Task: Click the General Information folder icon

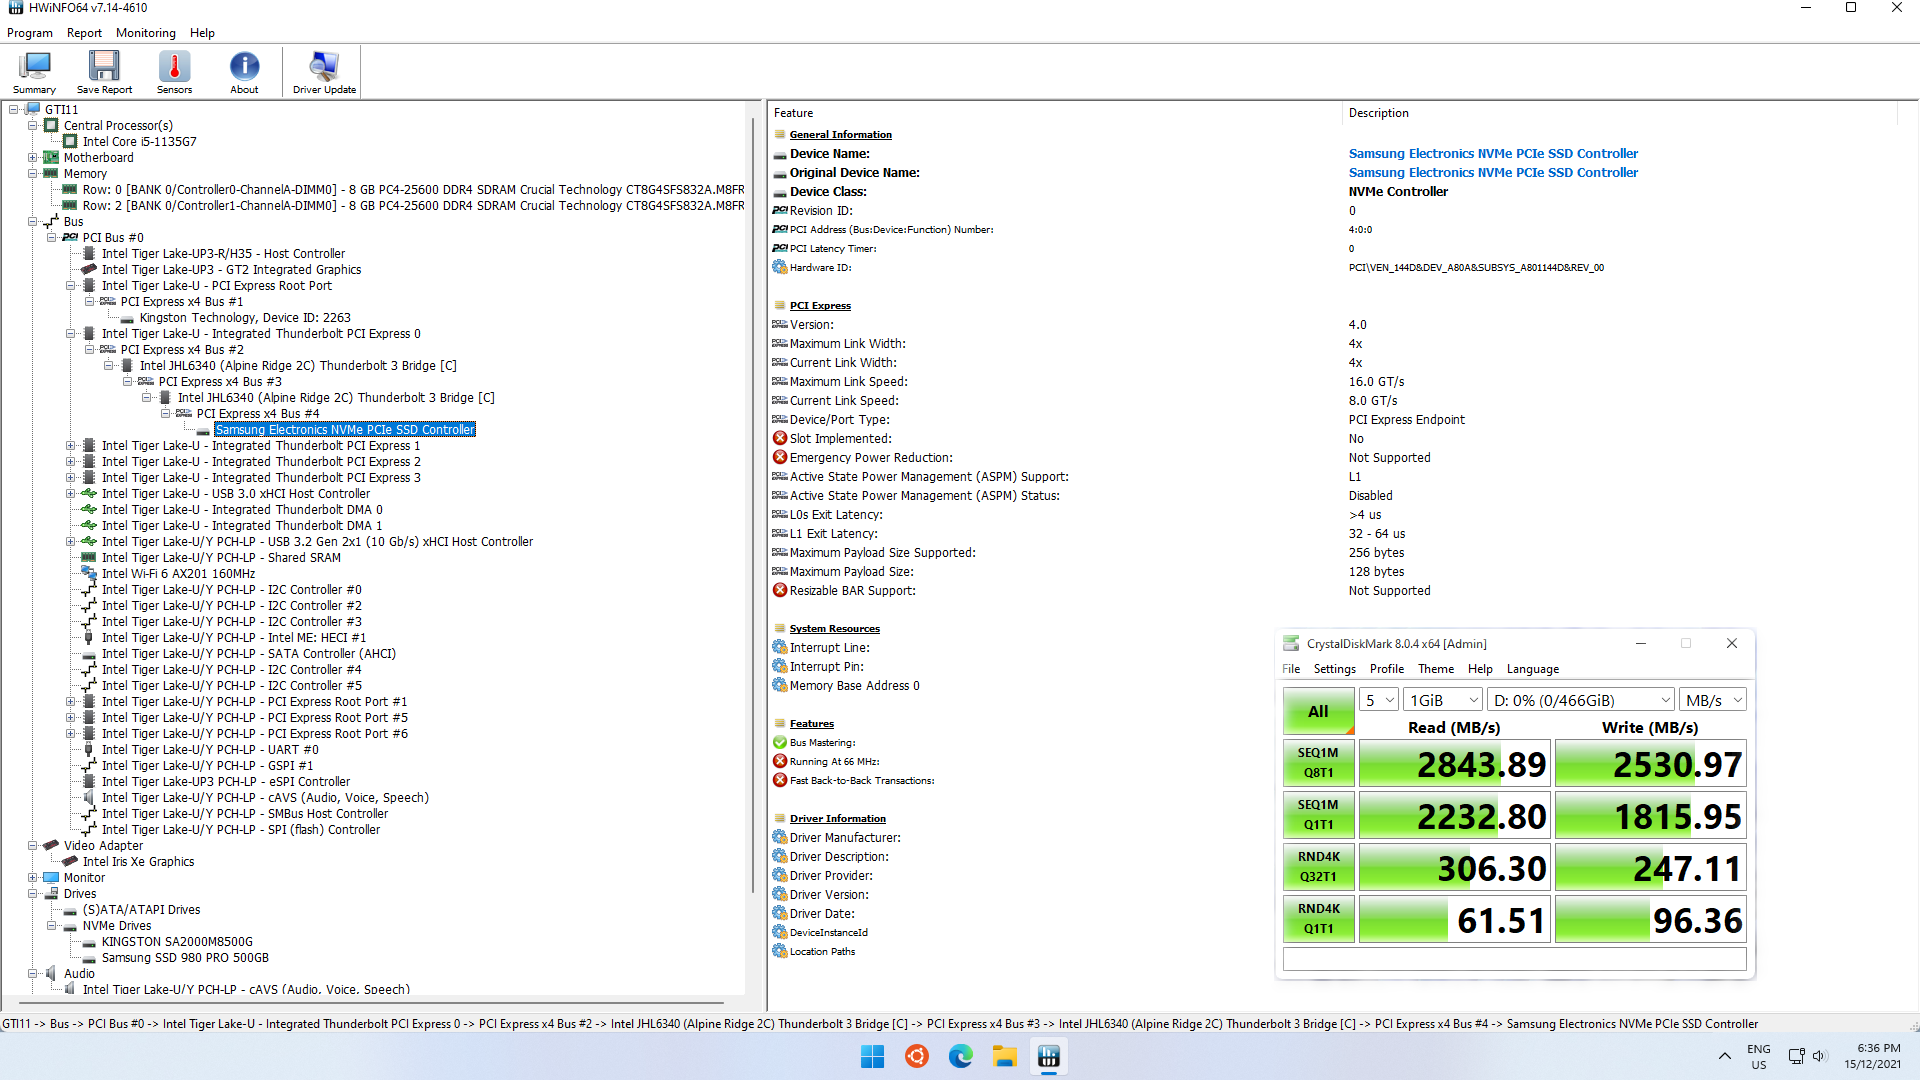Action: (780, 134)
